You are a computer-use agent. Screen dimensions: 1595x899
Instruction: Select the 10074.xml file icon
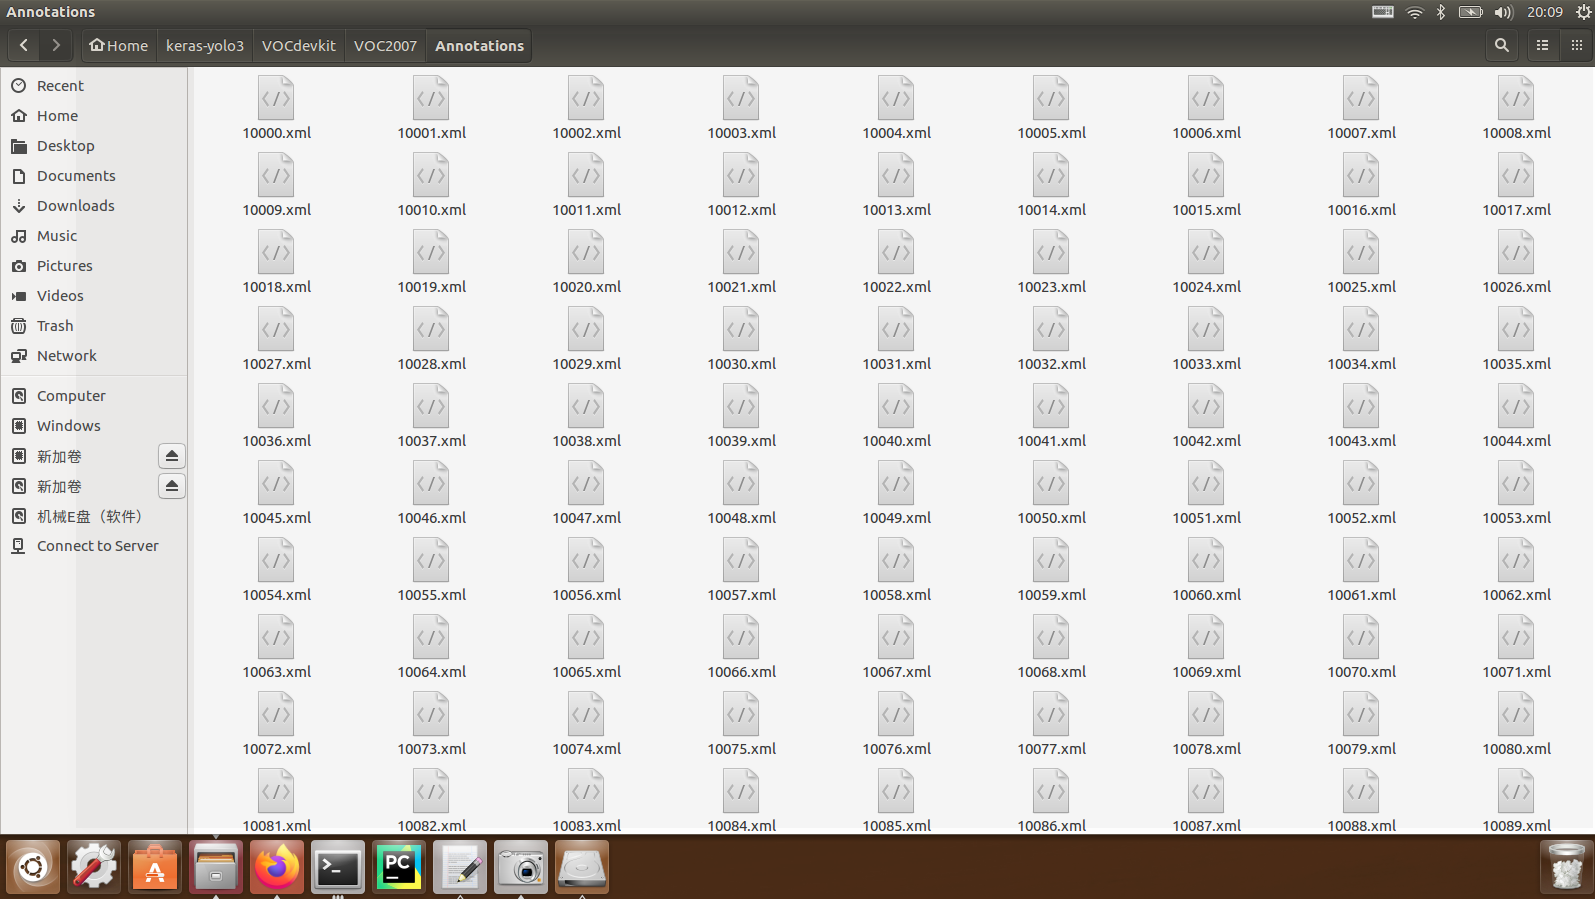pyautogui.click(x=586, y=714)
